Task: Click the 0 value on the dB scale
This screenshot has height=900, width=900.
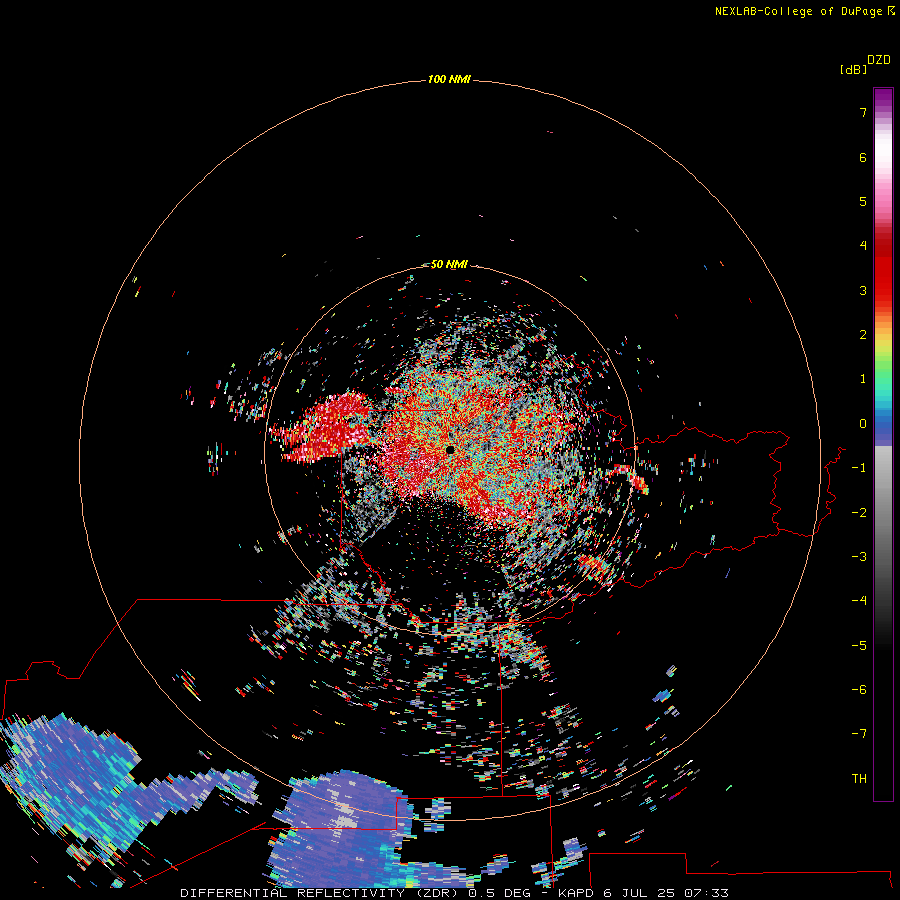Action: pos(863,424)
